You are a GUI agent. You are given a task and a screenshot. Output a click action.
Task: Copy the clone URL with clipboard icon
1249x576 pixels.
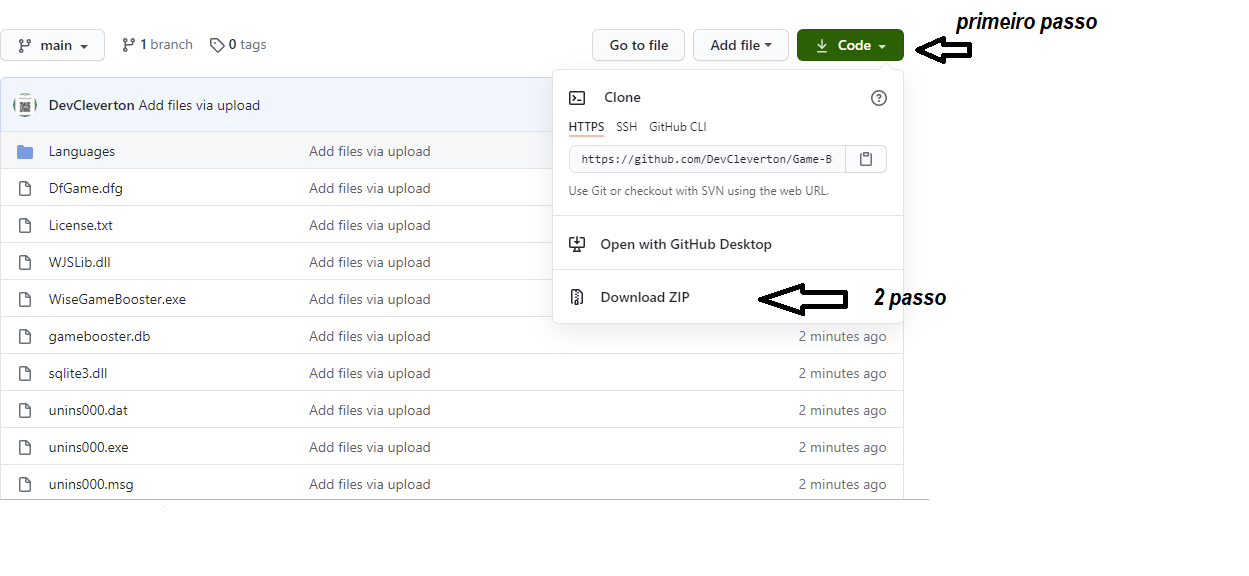click(x=866, y=159)
